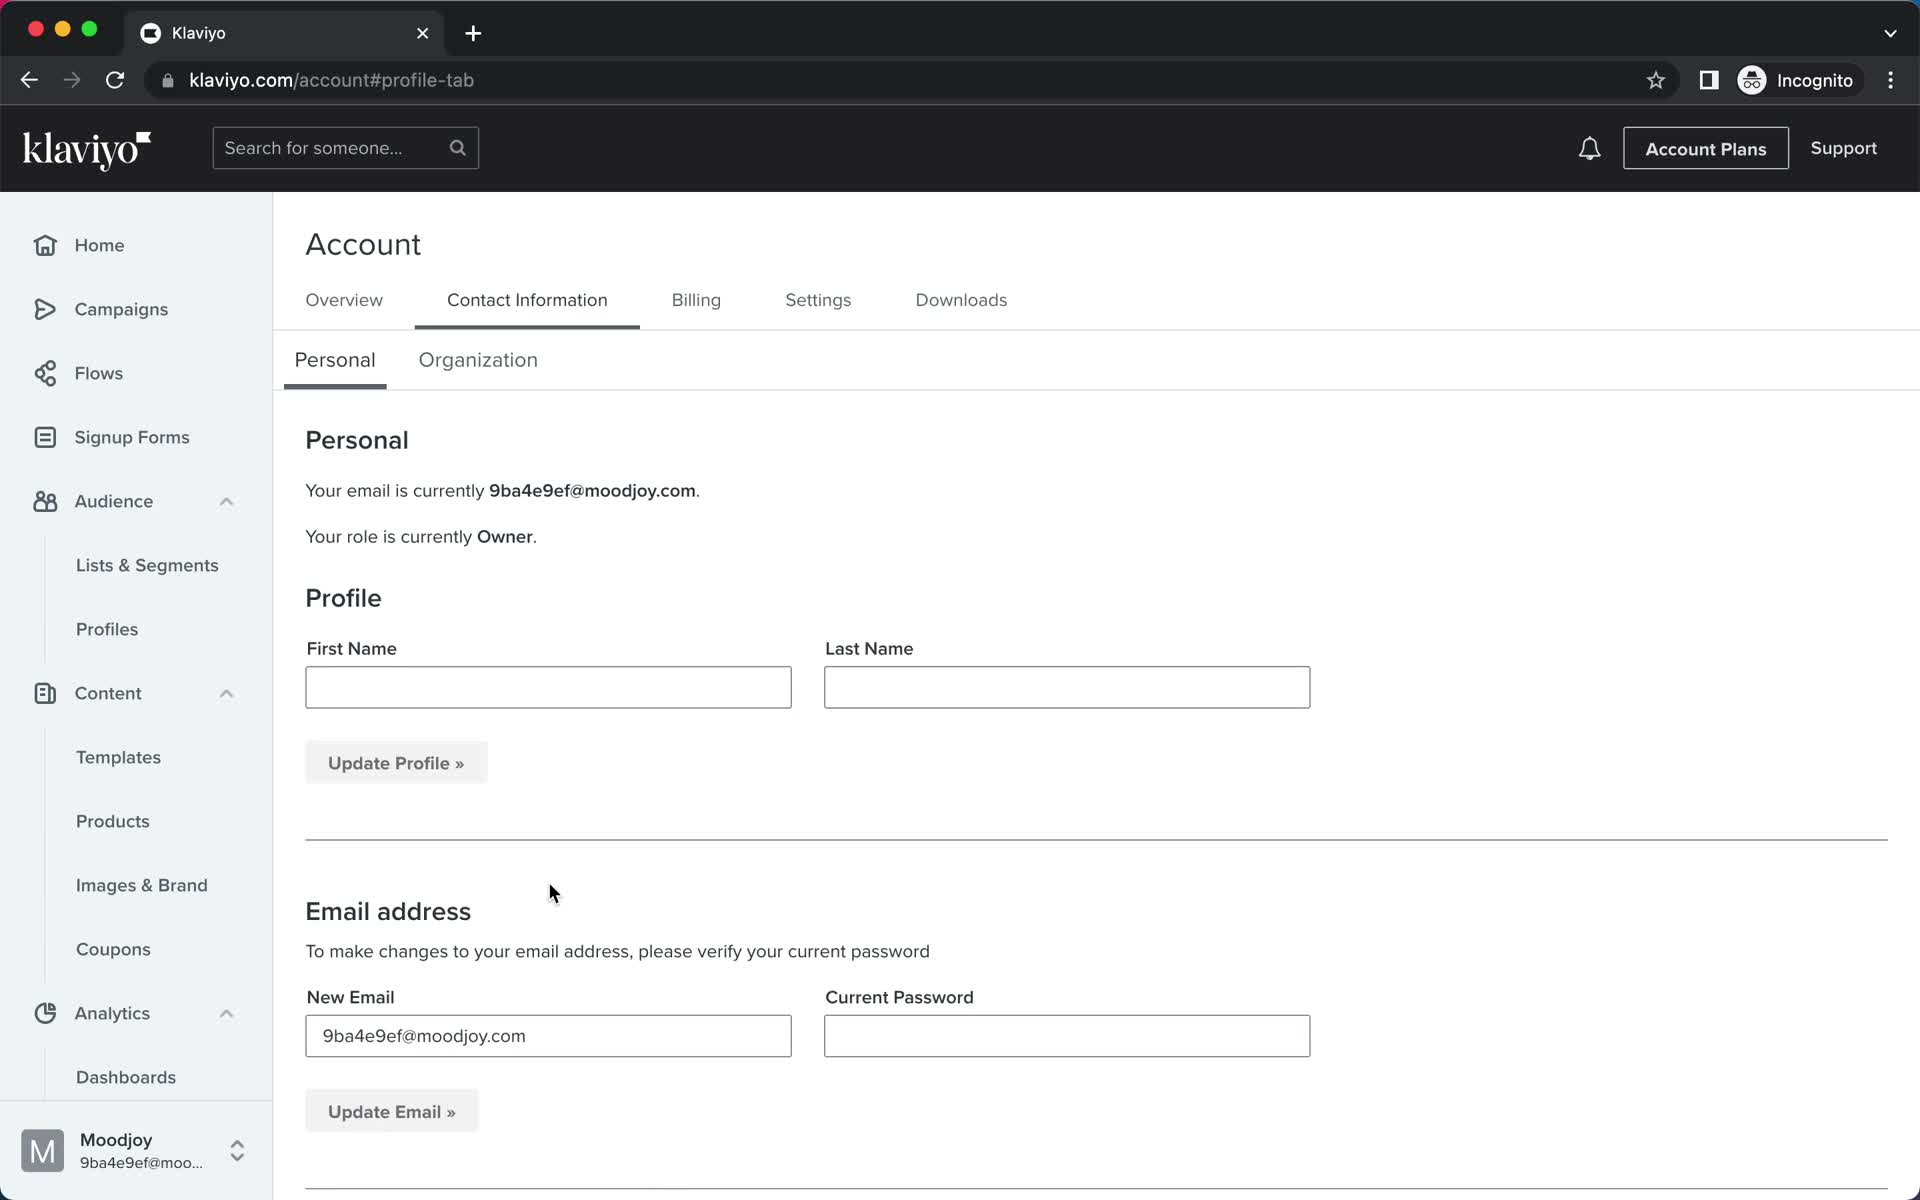Switch to the Organization sub-tab
This screenshot has width=1920, height=1200.
478,360
